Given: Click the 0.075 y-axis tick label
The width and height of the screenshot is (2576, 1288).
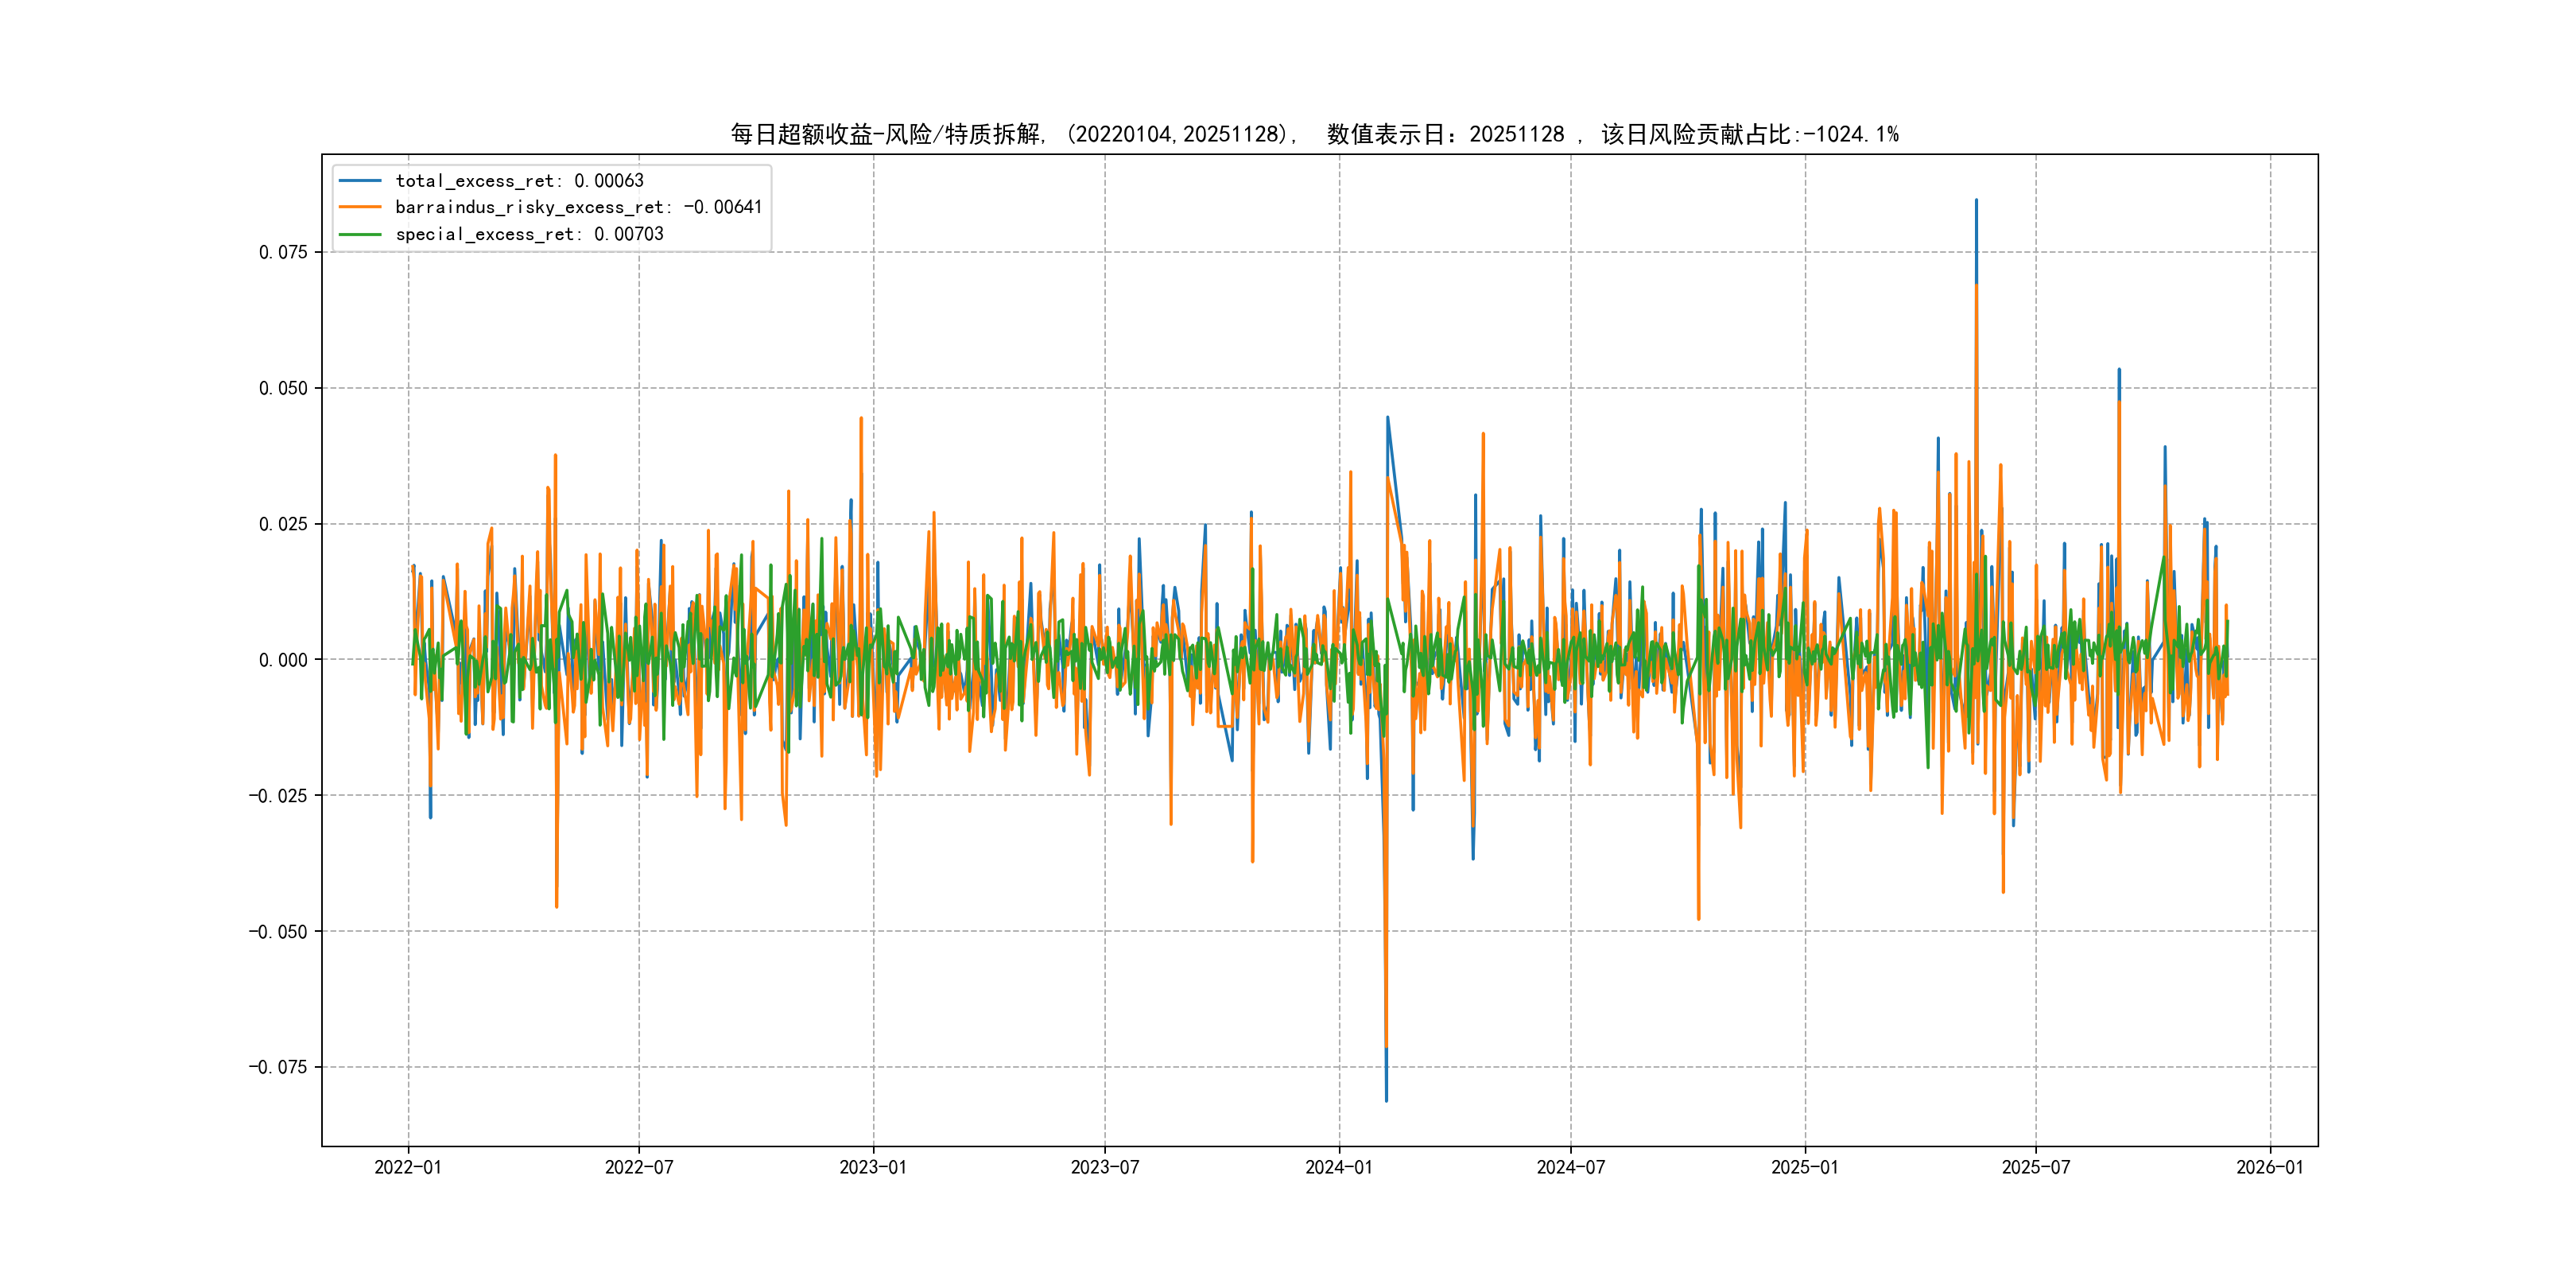Looking at the screenshot, I should point(283,252).
